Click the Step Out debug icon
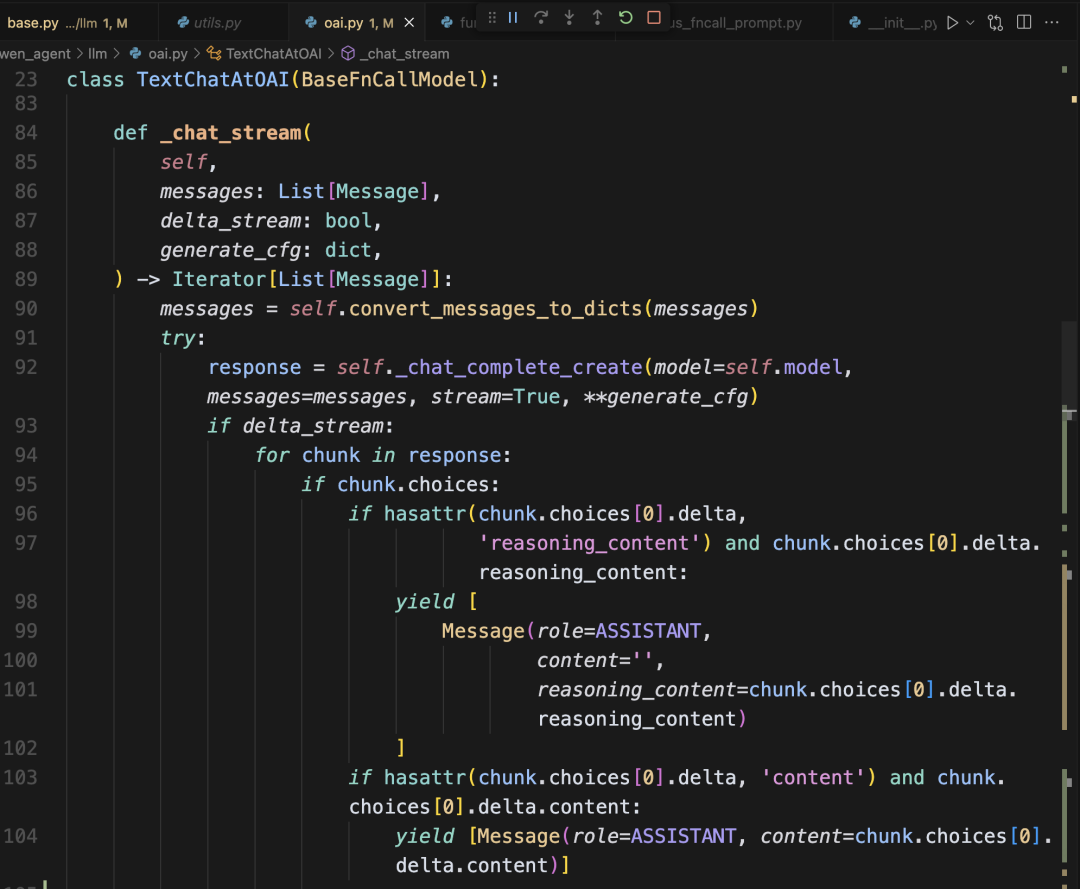This screenshot has width=1080, height=889. coord(597,18)
